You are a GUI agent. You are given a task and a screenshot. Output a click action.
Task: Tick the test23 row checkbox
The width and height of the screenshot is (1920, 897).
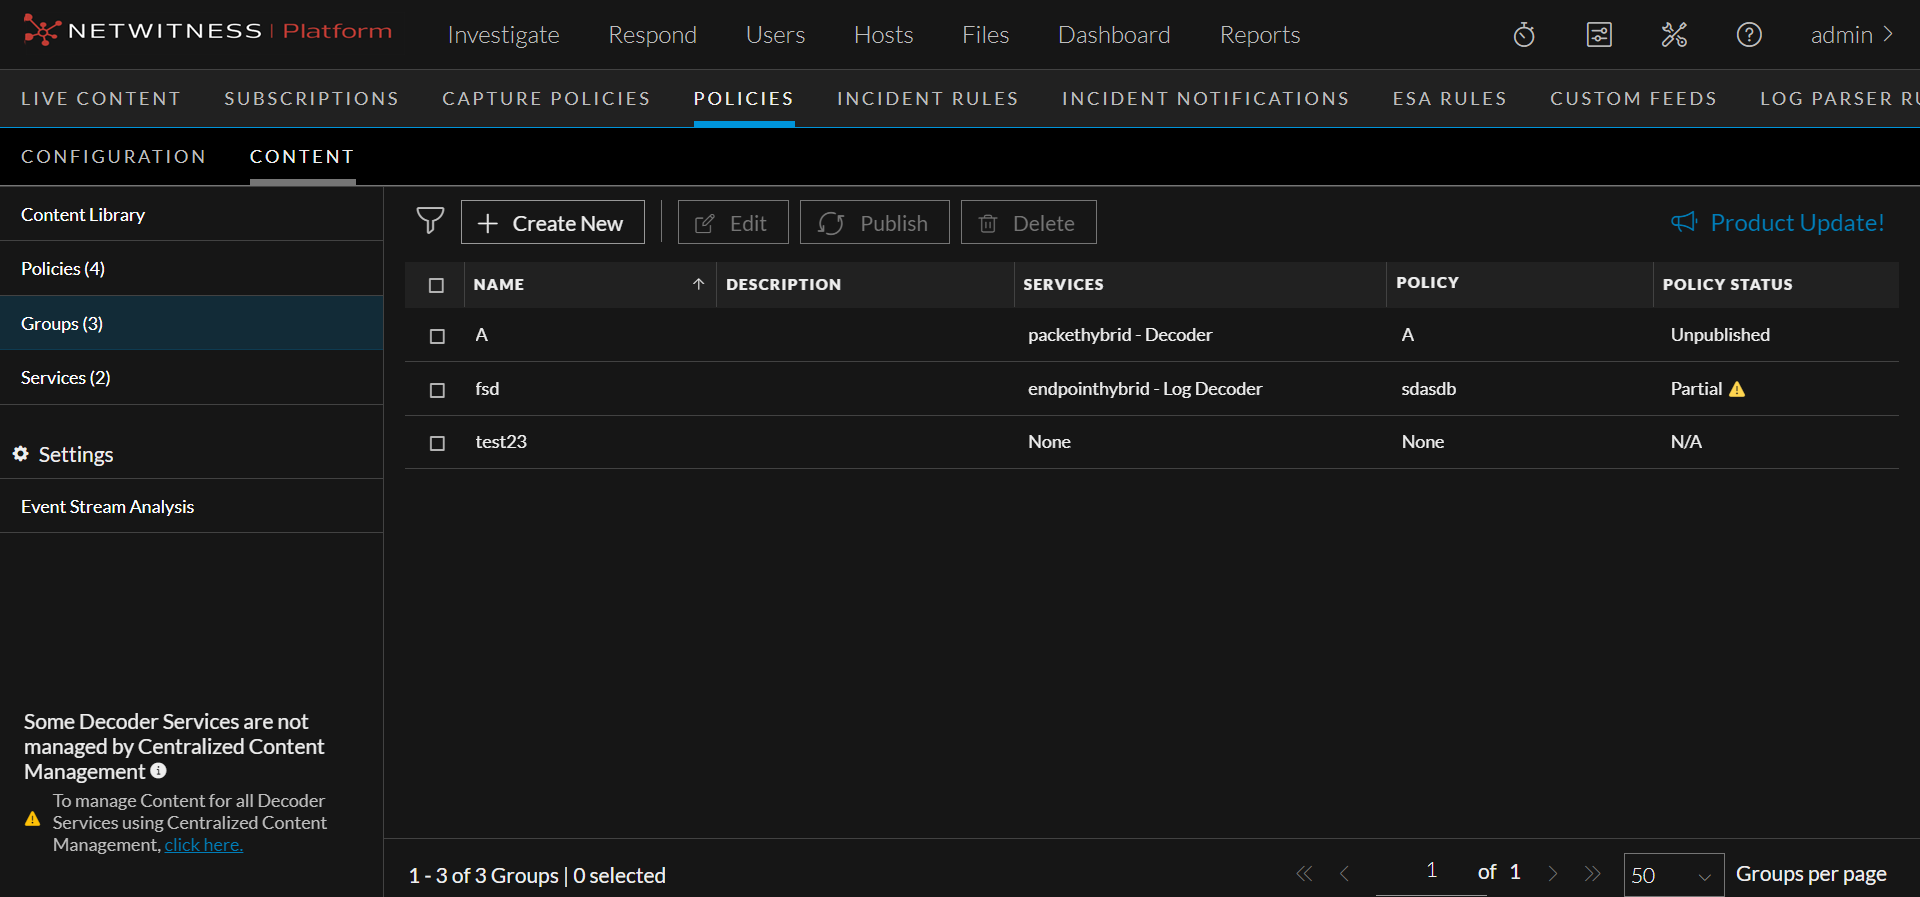[x=437, y=443]
